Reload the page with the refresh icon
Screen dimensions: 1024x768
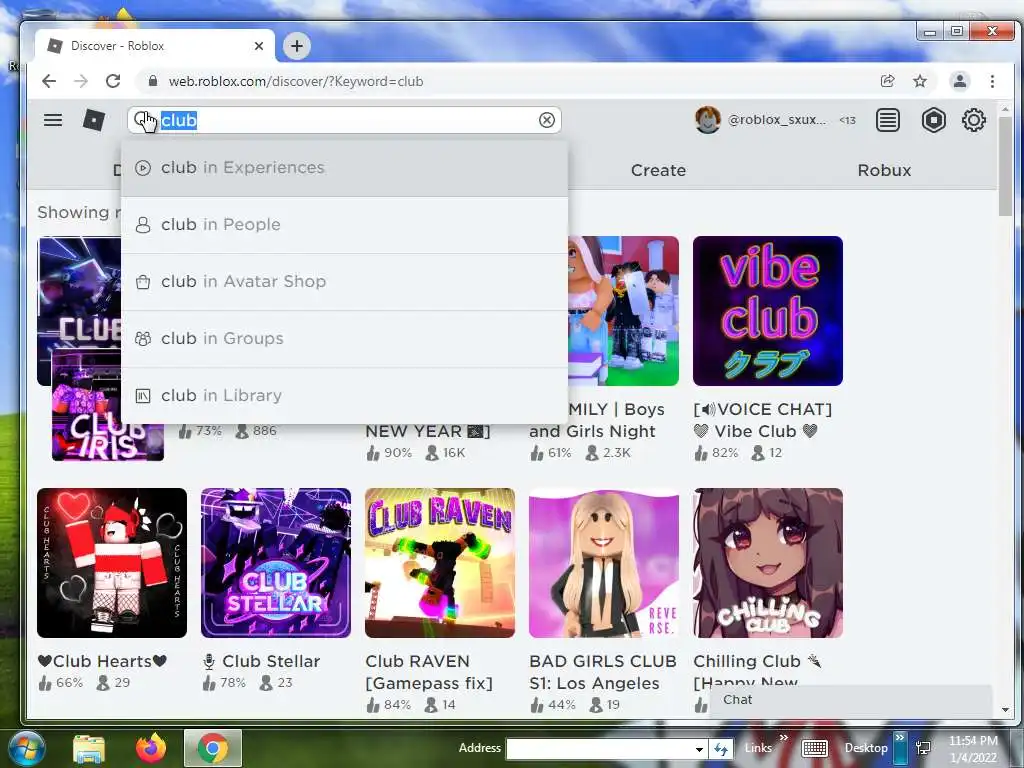pos(113,81)
